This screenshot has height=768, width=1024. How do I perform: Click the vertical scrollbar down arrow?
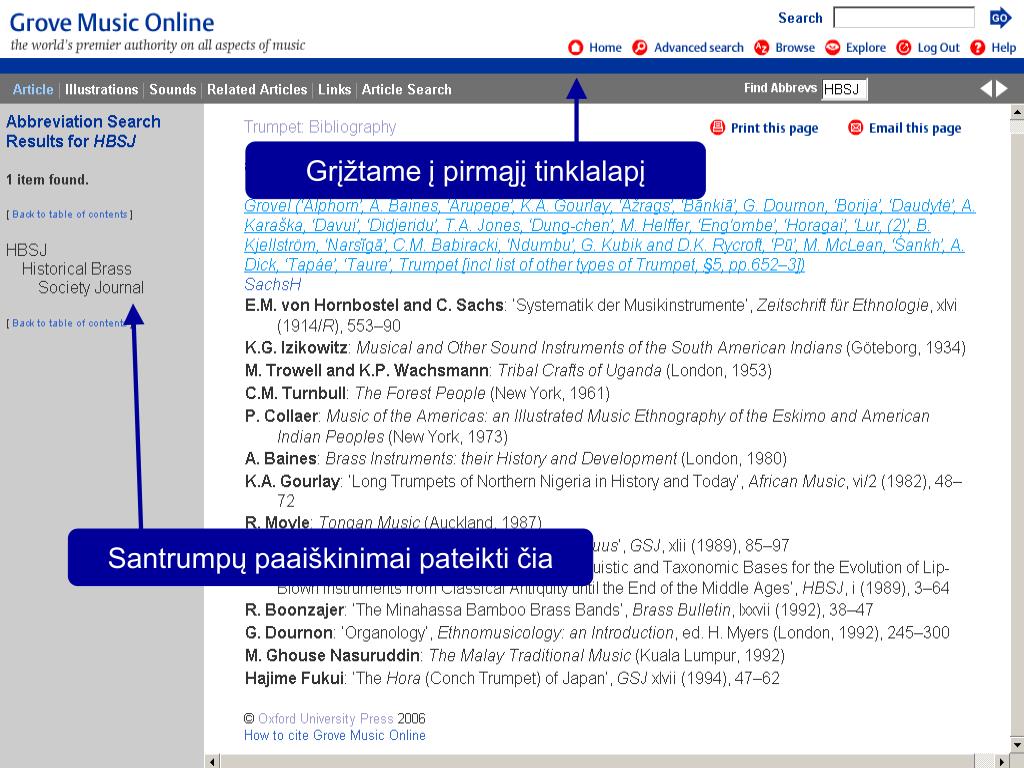(1017, 744)
